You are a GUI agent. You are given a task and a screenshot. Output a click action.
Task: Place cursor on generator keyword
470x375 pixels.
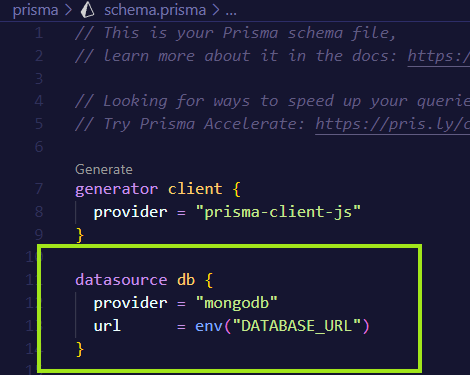(116, 189)
